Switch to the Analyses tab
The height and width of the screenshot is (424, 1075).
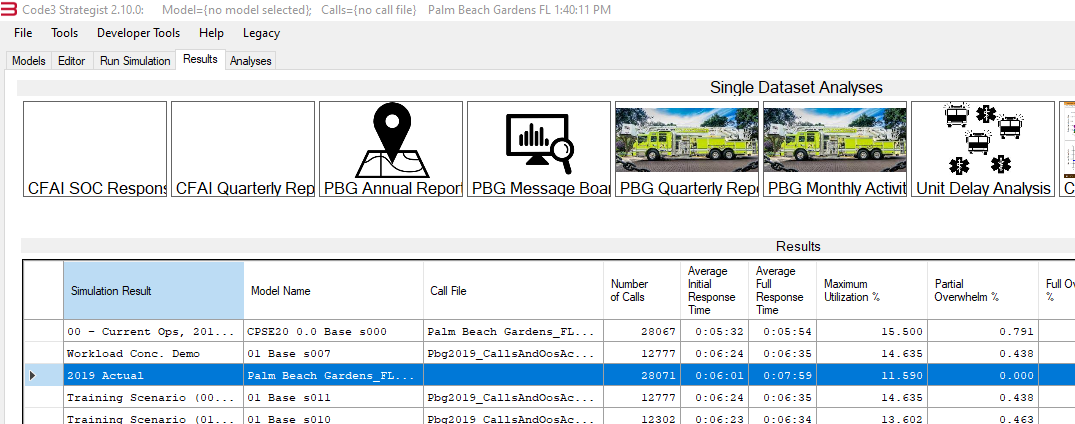click(x=250, y=61)
